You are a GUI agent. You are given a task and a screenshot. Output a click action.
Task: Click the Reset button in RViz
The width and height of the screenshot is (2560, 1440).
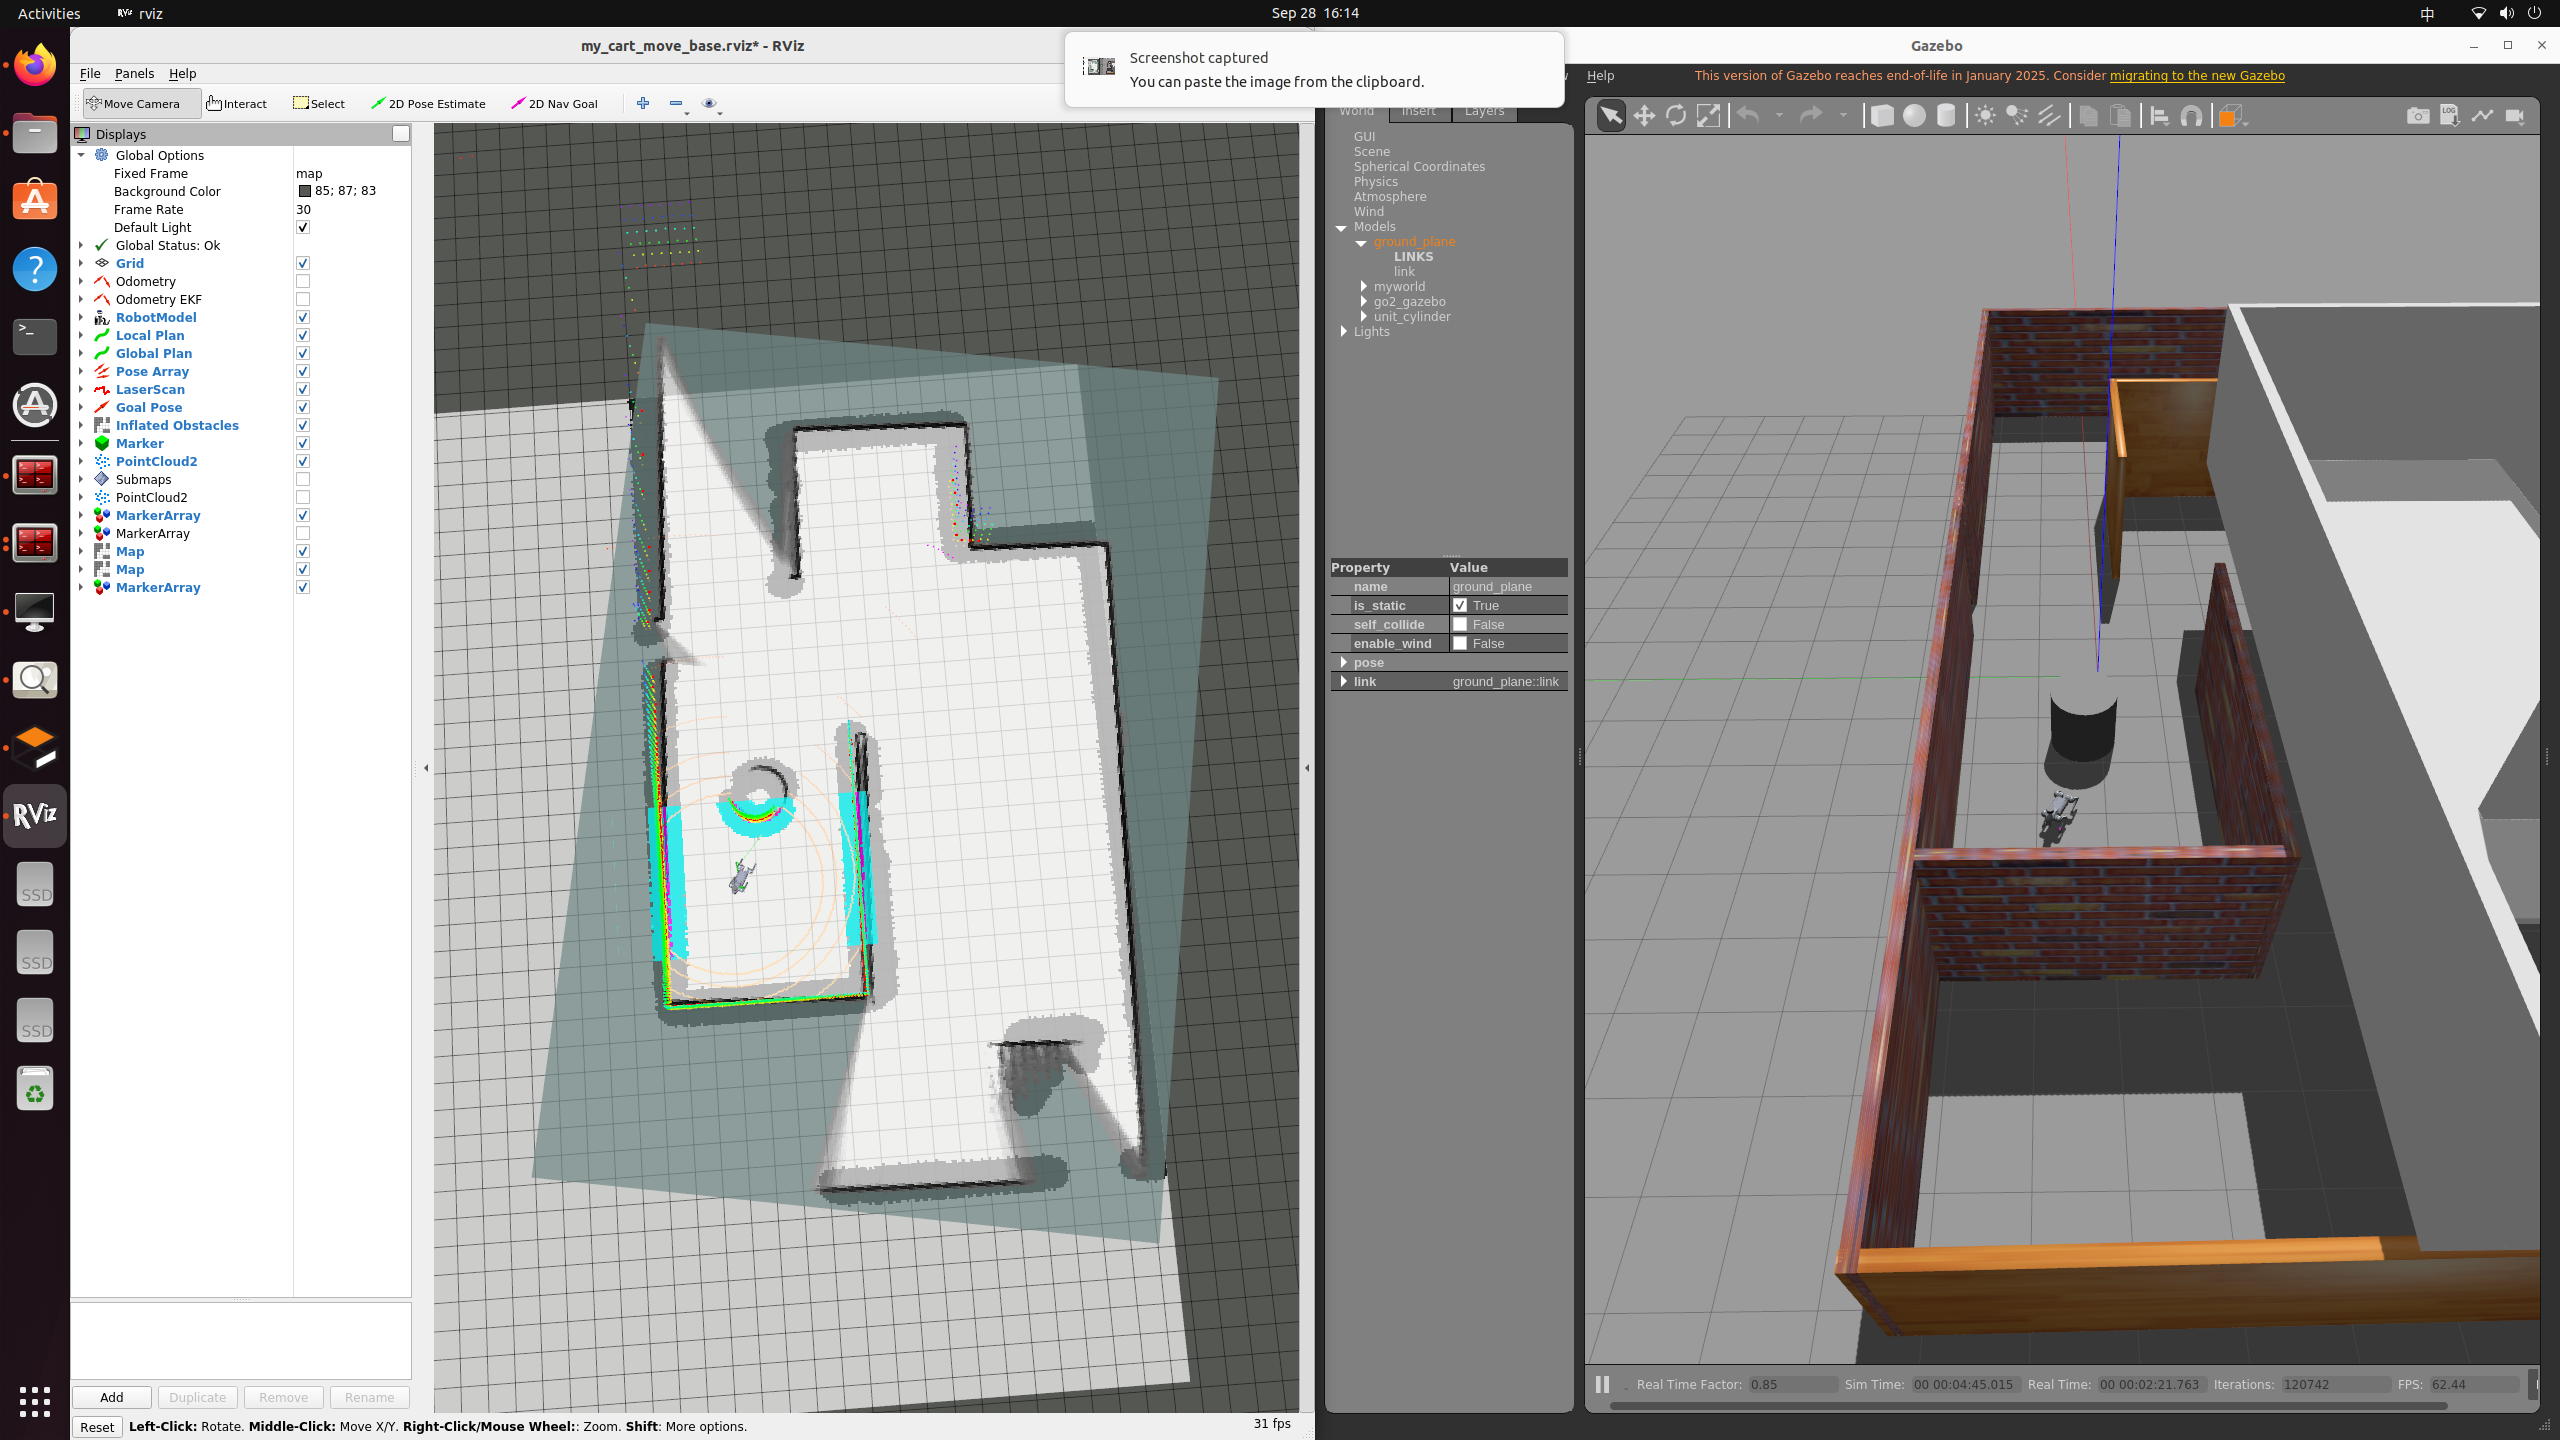[97, 1427]
